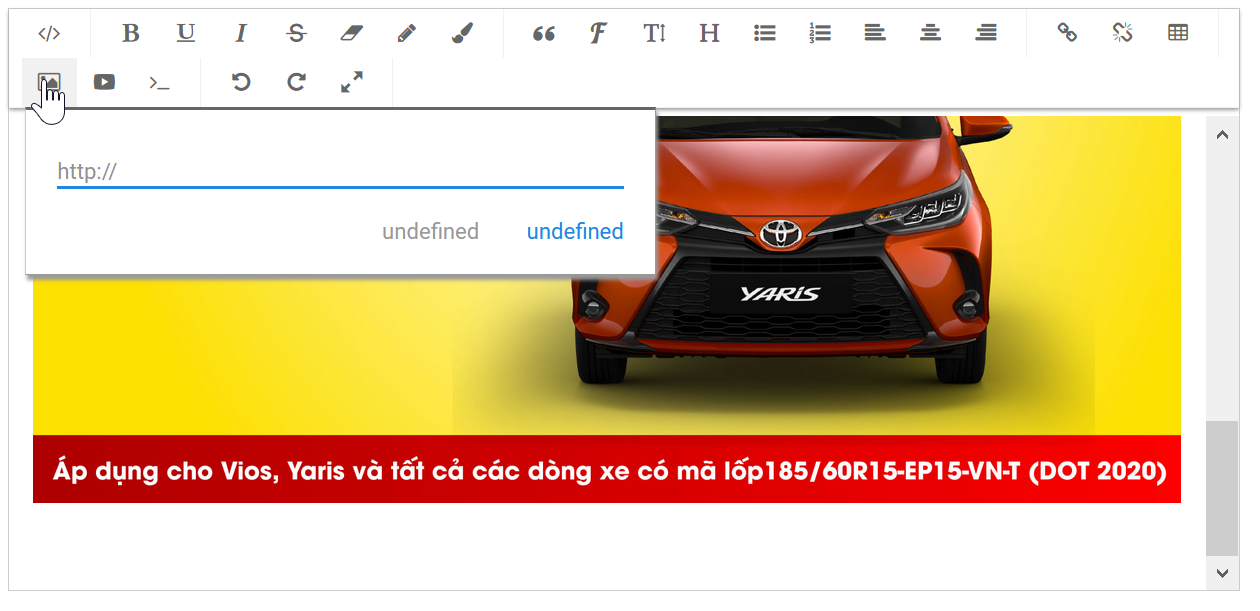Insert an ordered numbered list
Screen dimensions: 1260x611
pos(820,33)
